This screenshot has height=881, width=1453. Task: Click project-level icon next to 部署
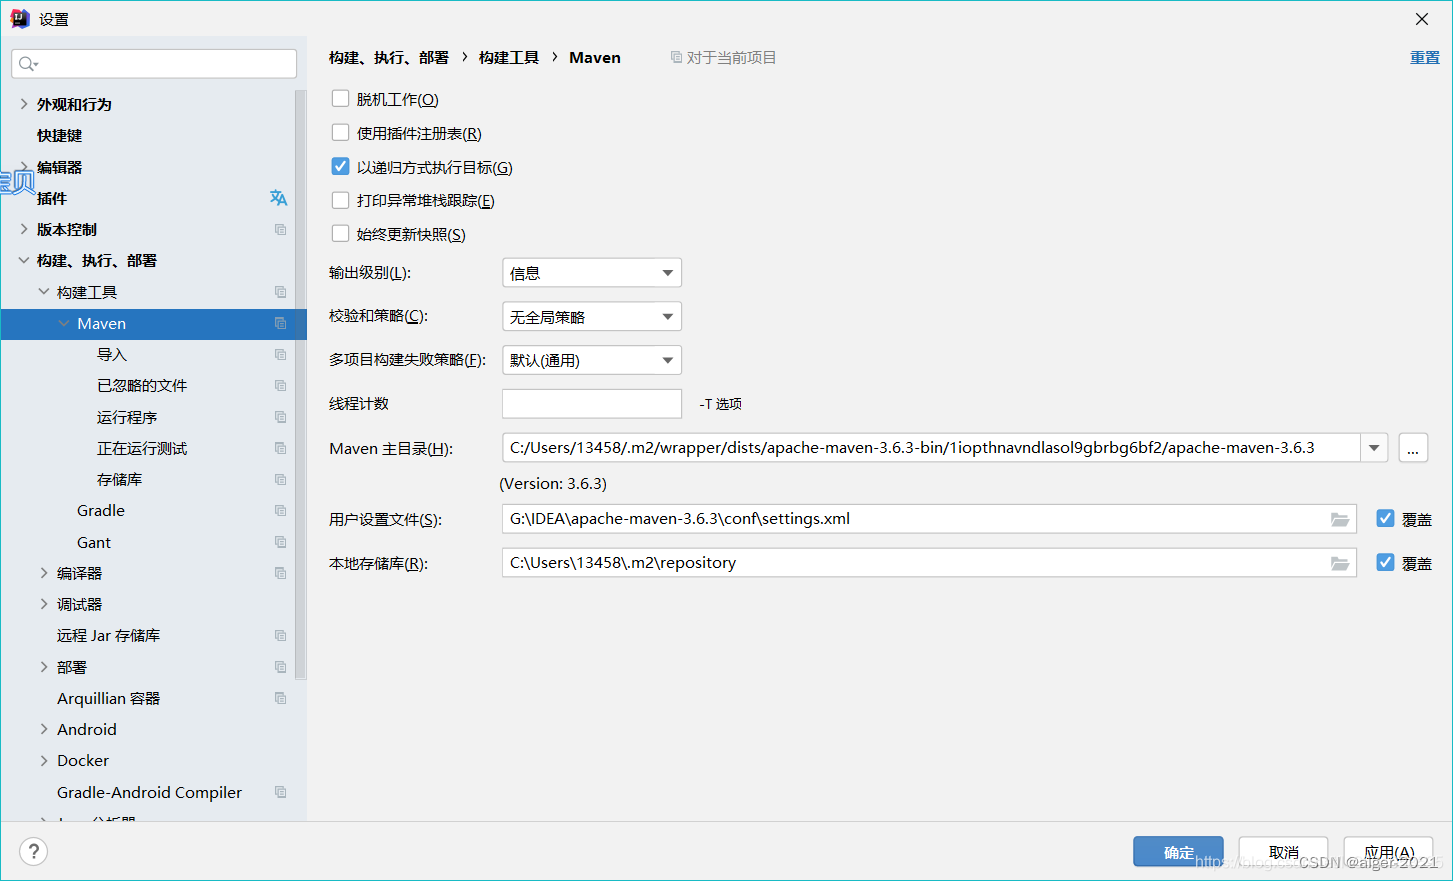[x=281, y=667]
